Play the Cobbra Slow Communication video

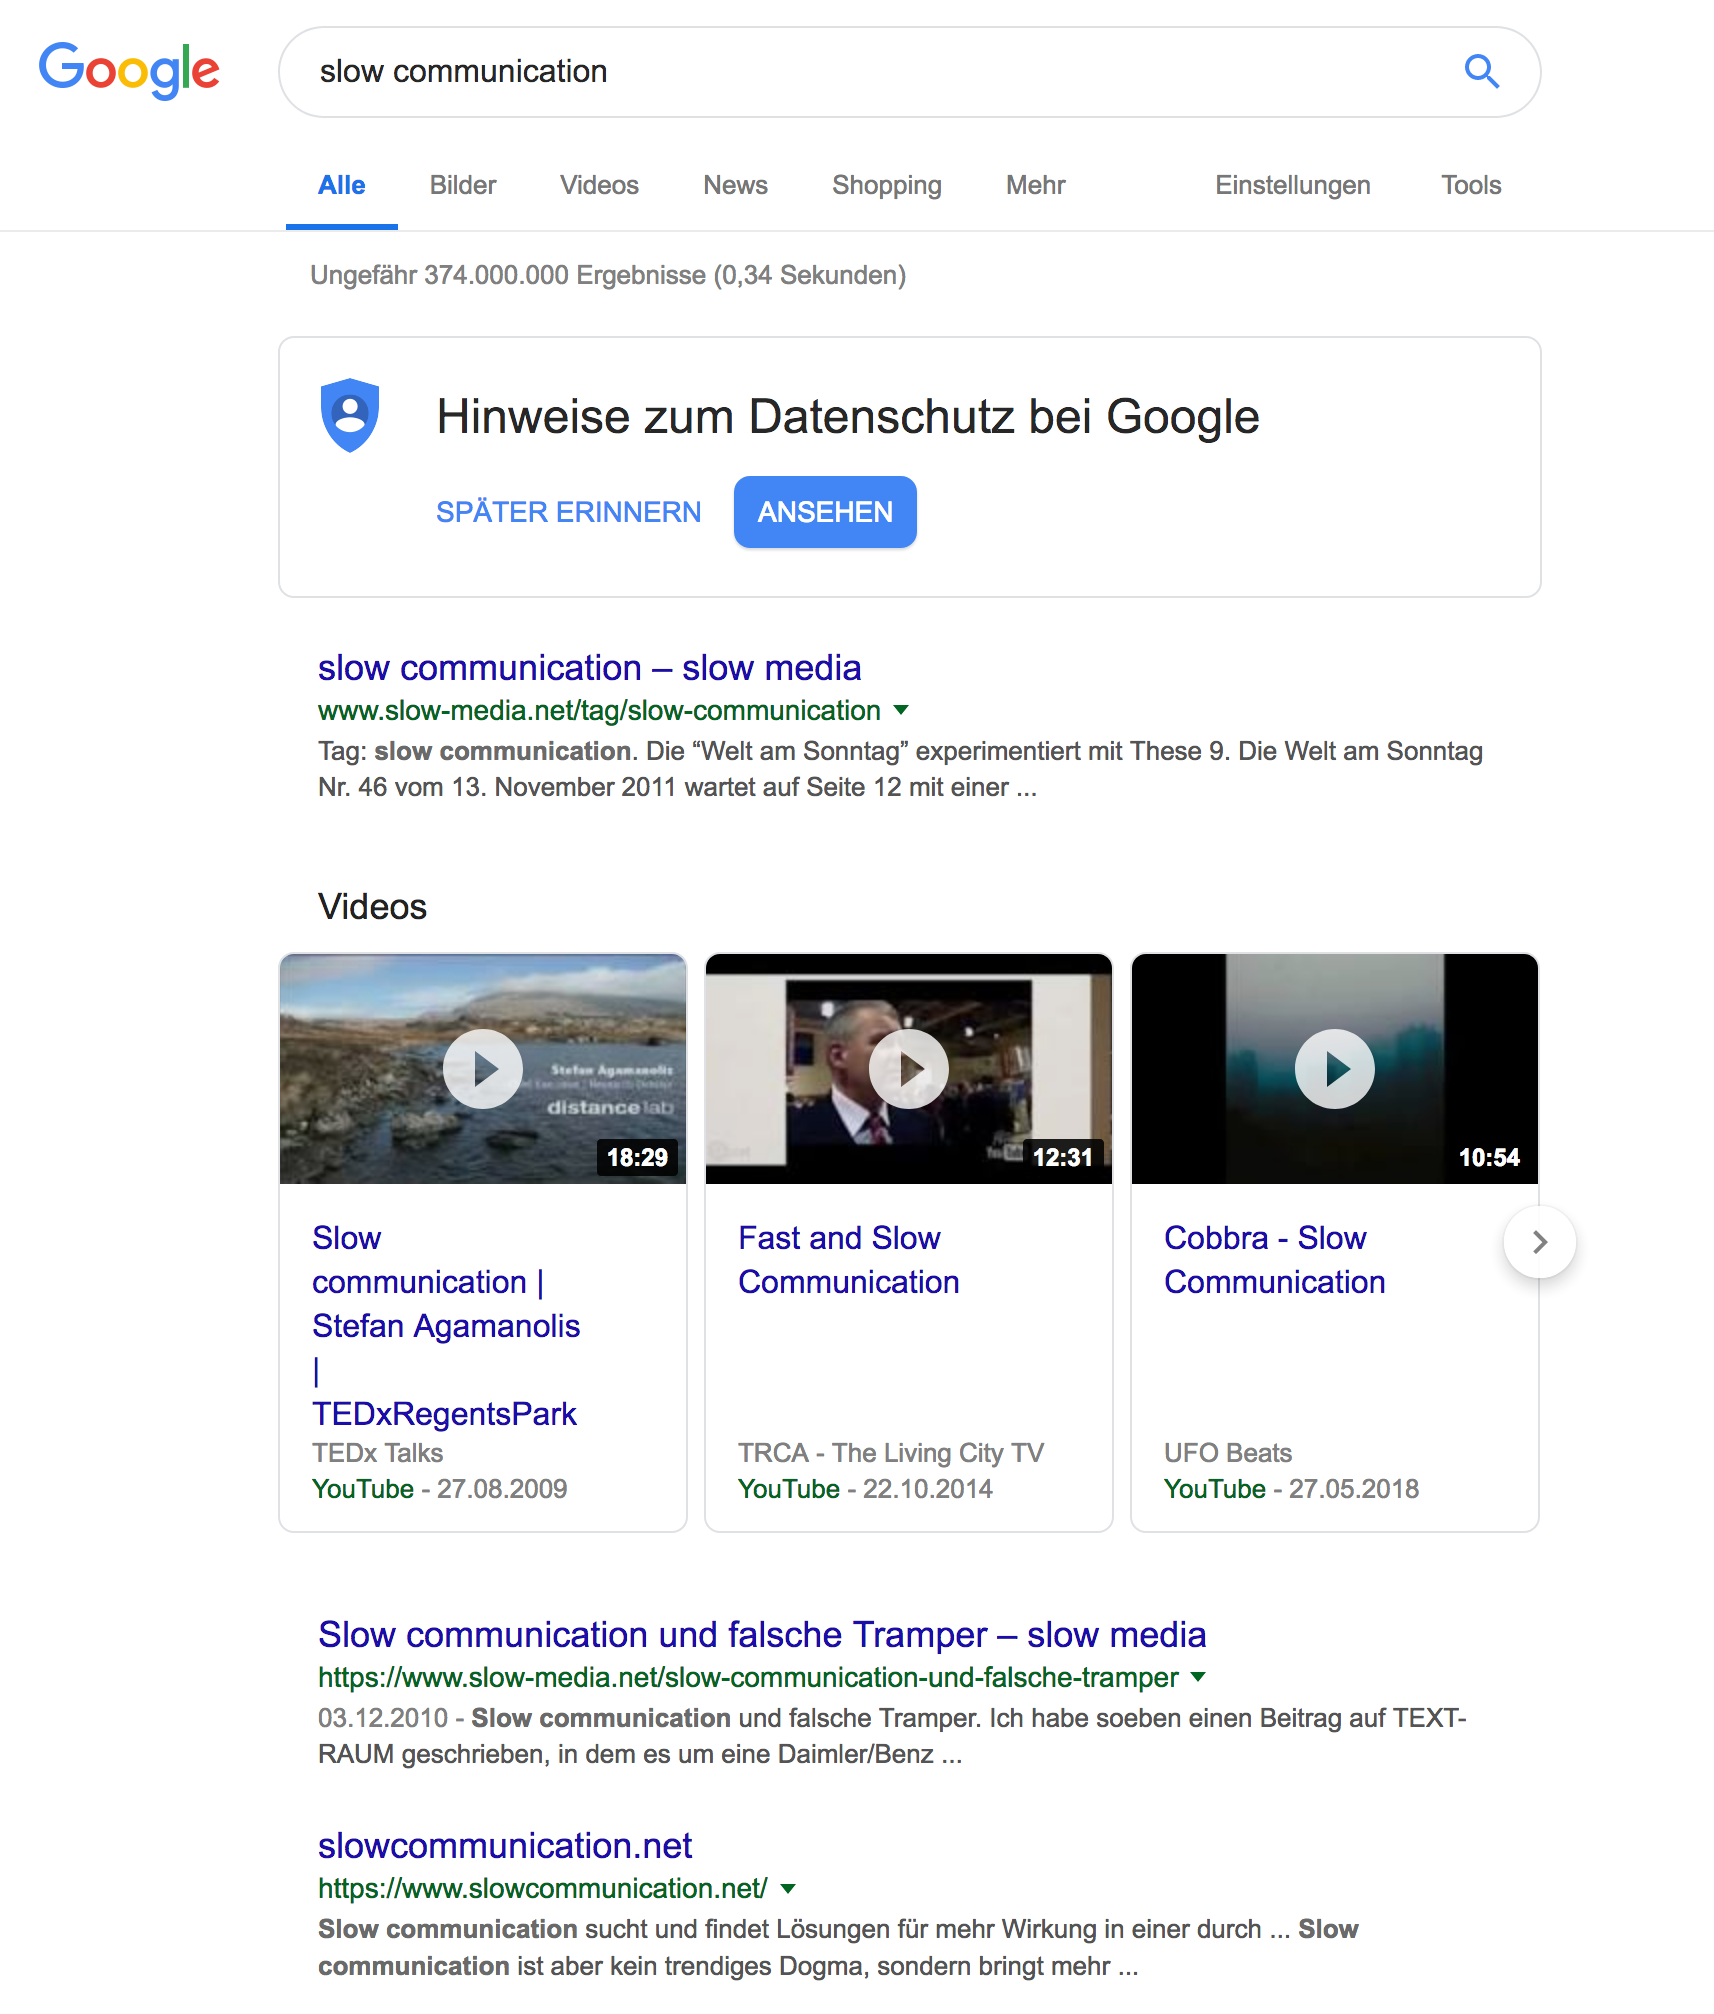pos(1335,1069)
